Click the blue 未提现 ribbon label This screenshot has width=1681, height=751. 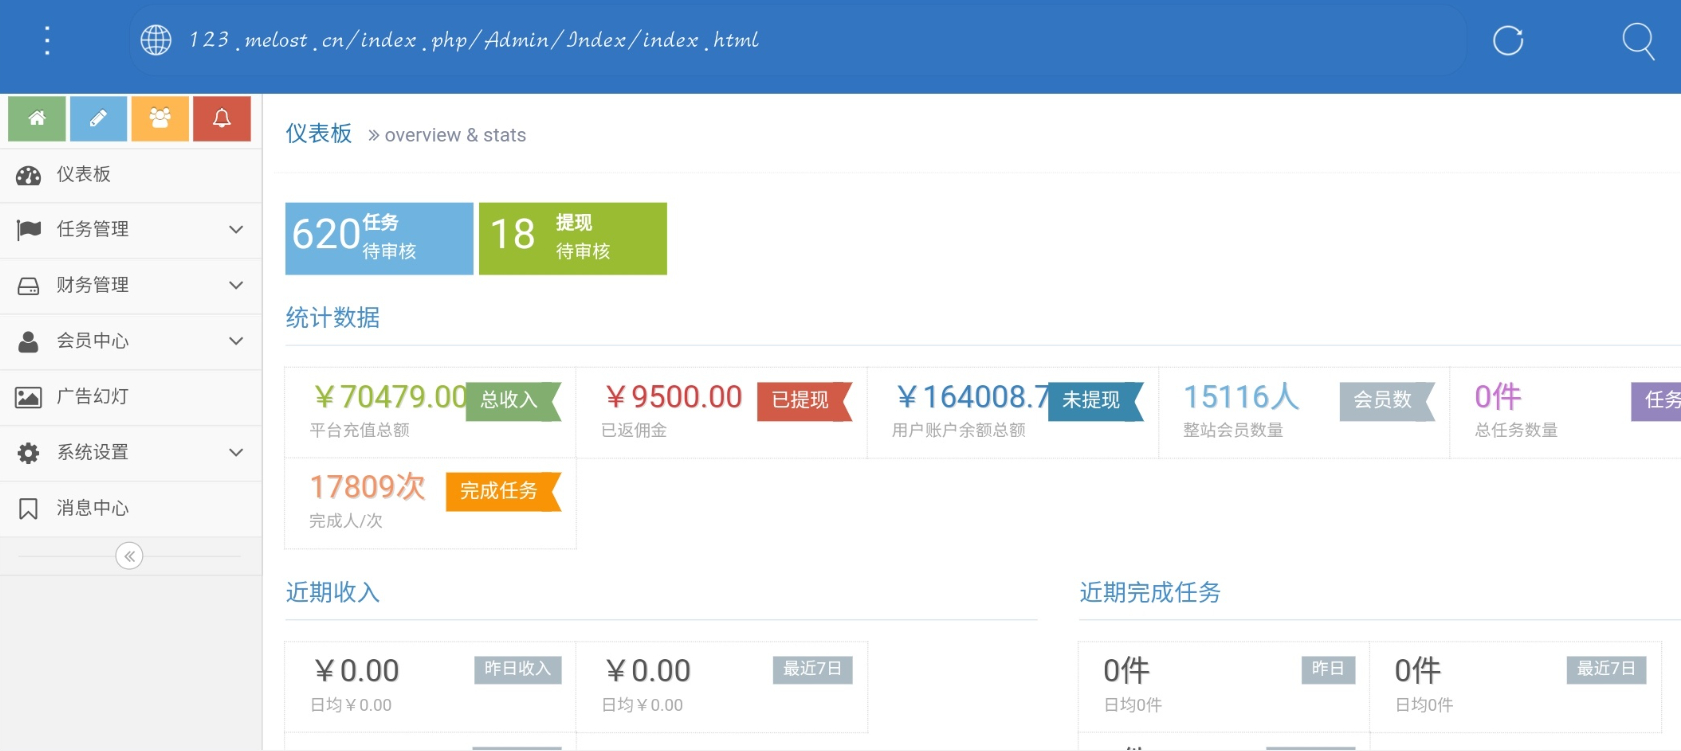pos(1095,400)
